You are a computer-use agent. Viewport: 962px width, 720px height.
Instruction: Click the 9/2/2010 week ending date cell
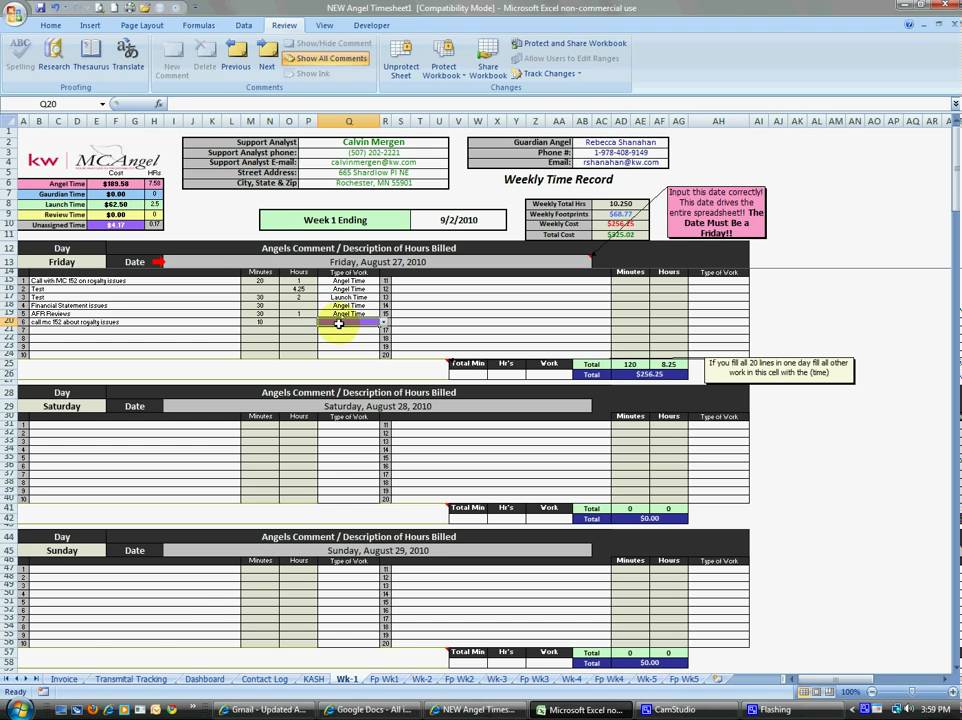(x=458, y=220)
